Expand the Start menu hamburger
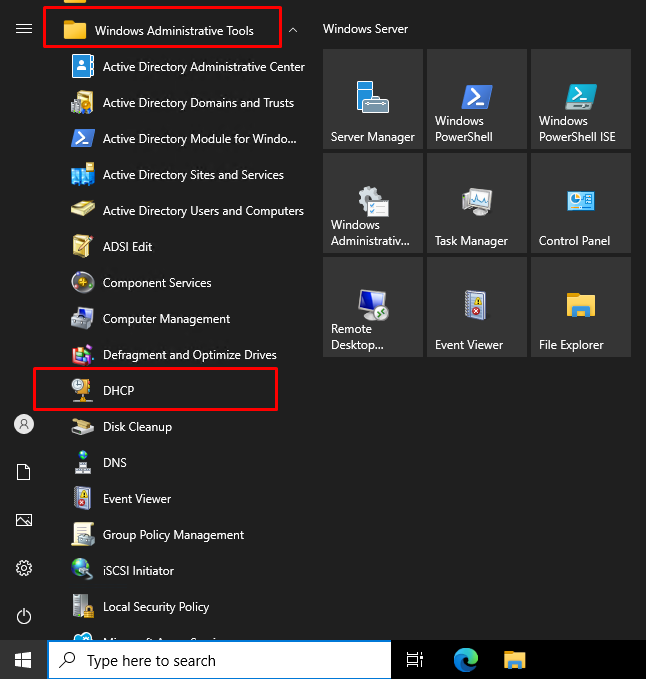The height and width of the screenshot is (679, 646). 24,29
